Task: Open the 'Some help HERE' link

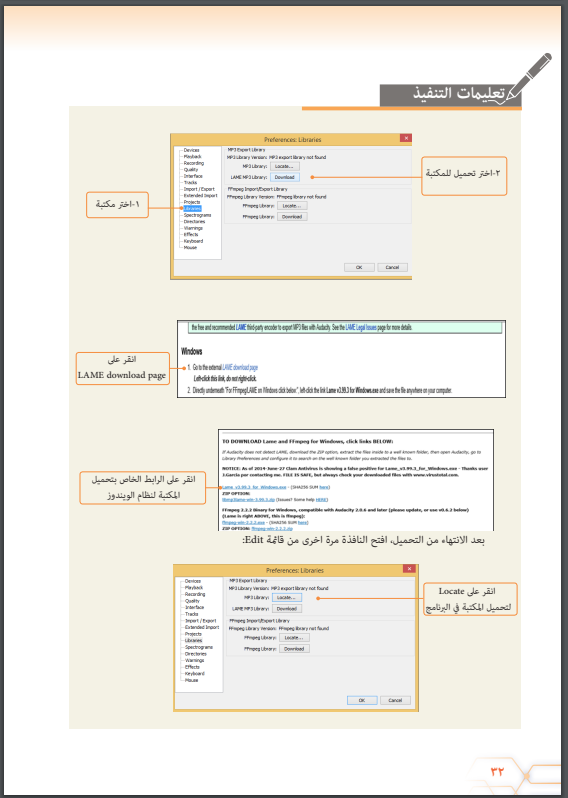Action: click(x=321, y=500)
